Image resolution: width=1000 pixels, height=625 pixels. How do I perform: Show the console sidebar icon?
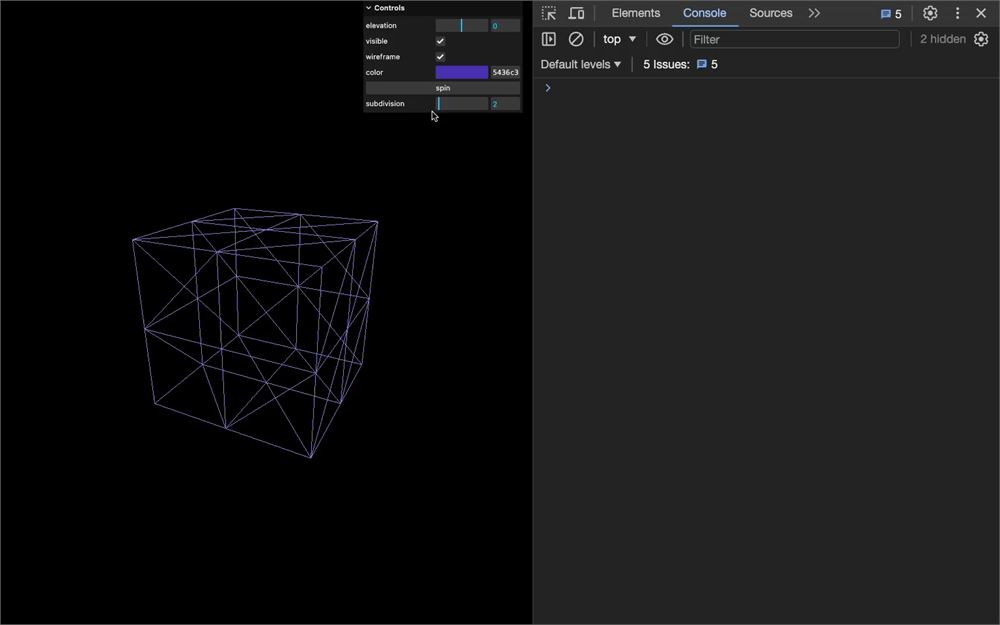coord(548,39)
